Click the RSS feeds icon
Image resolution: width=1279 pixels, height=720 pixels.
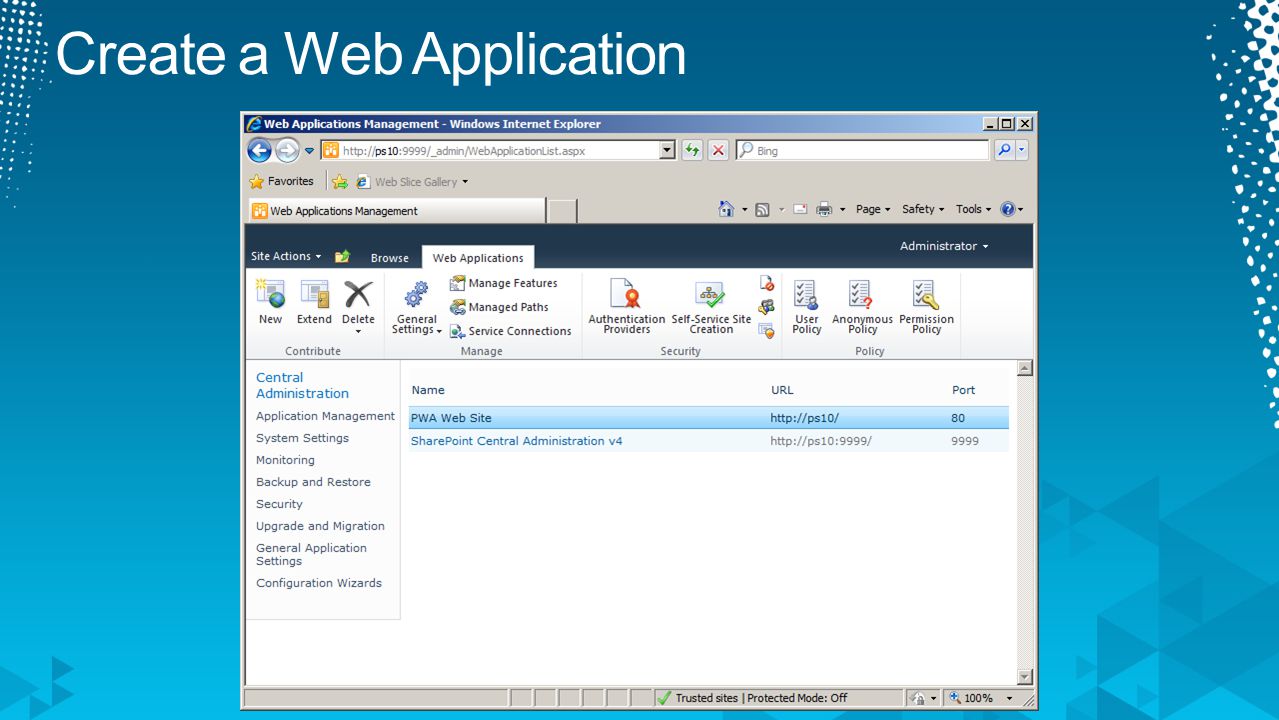point(762,209)
